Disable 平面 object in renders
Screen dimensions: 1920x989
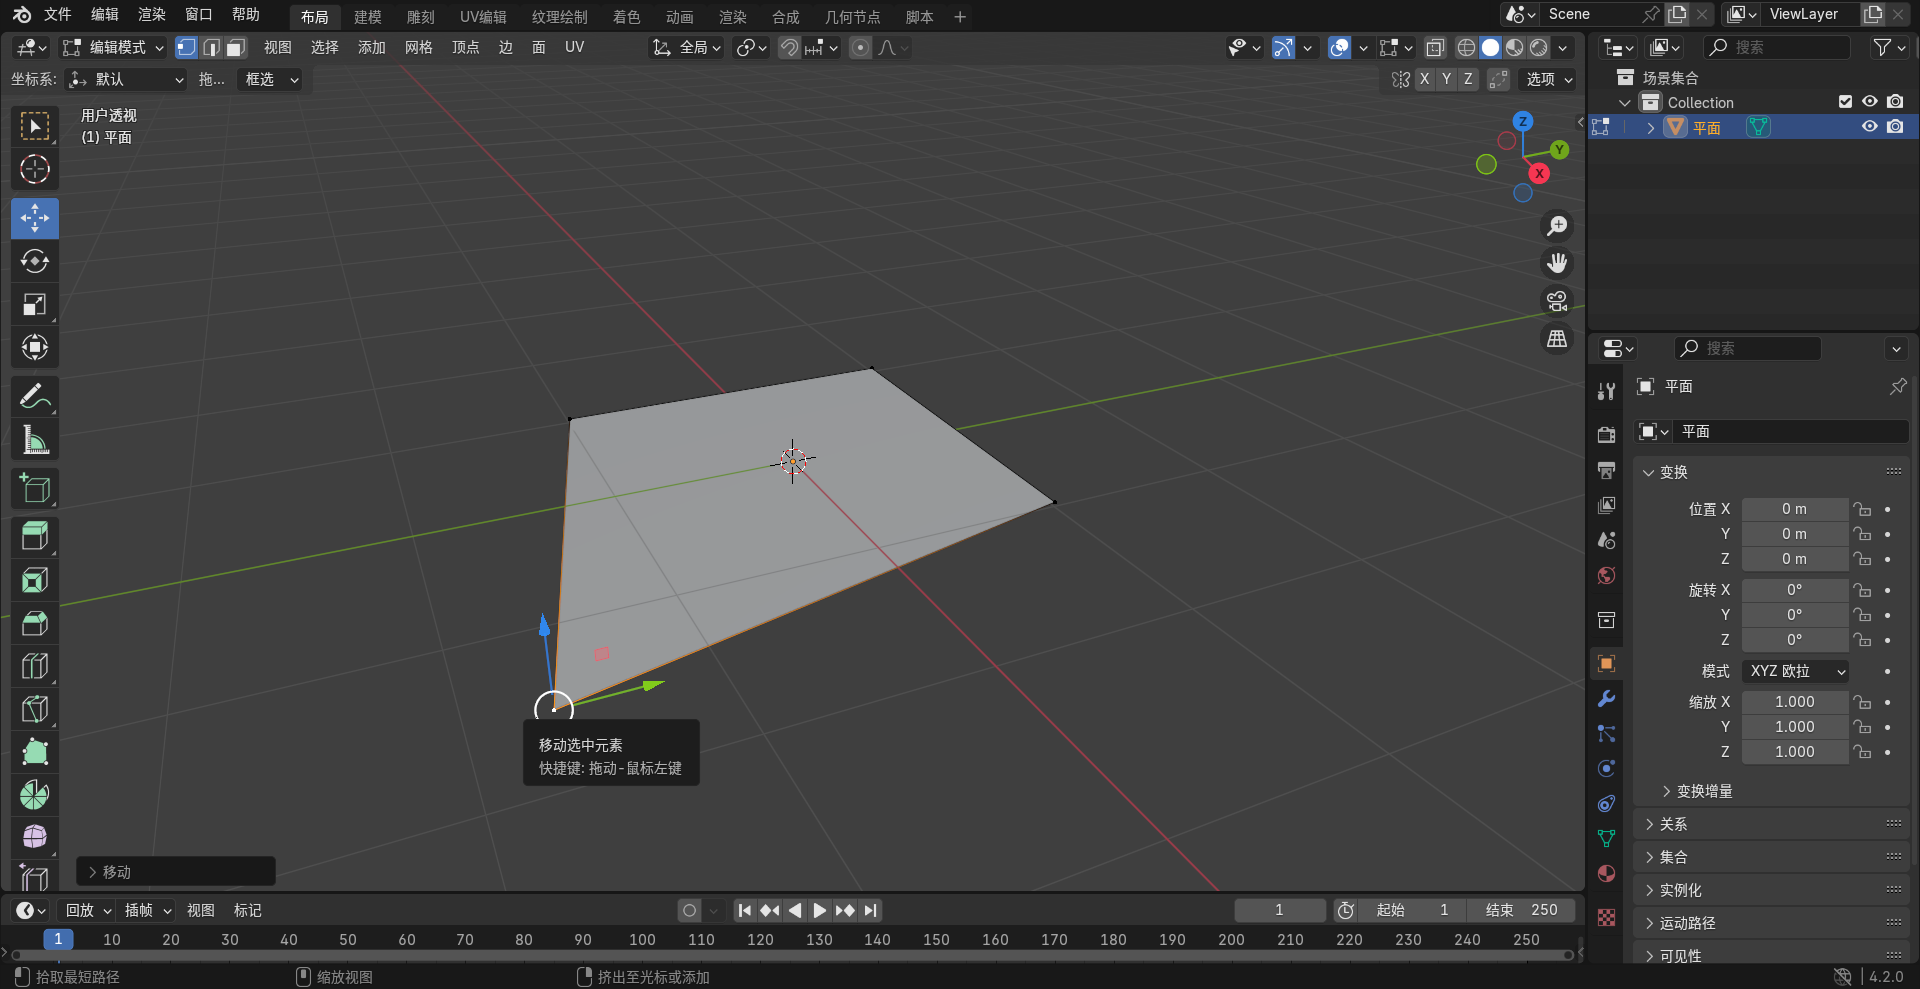pos(1895,127)
